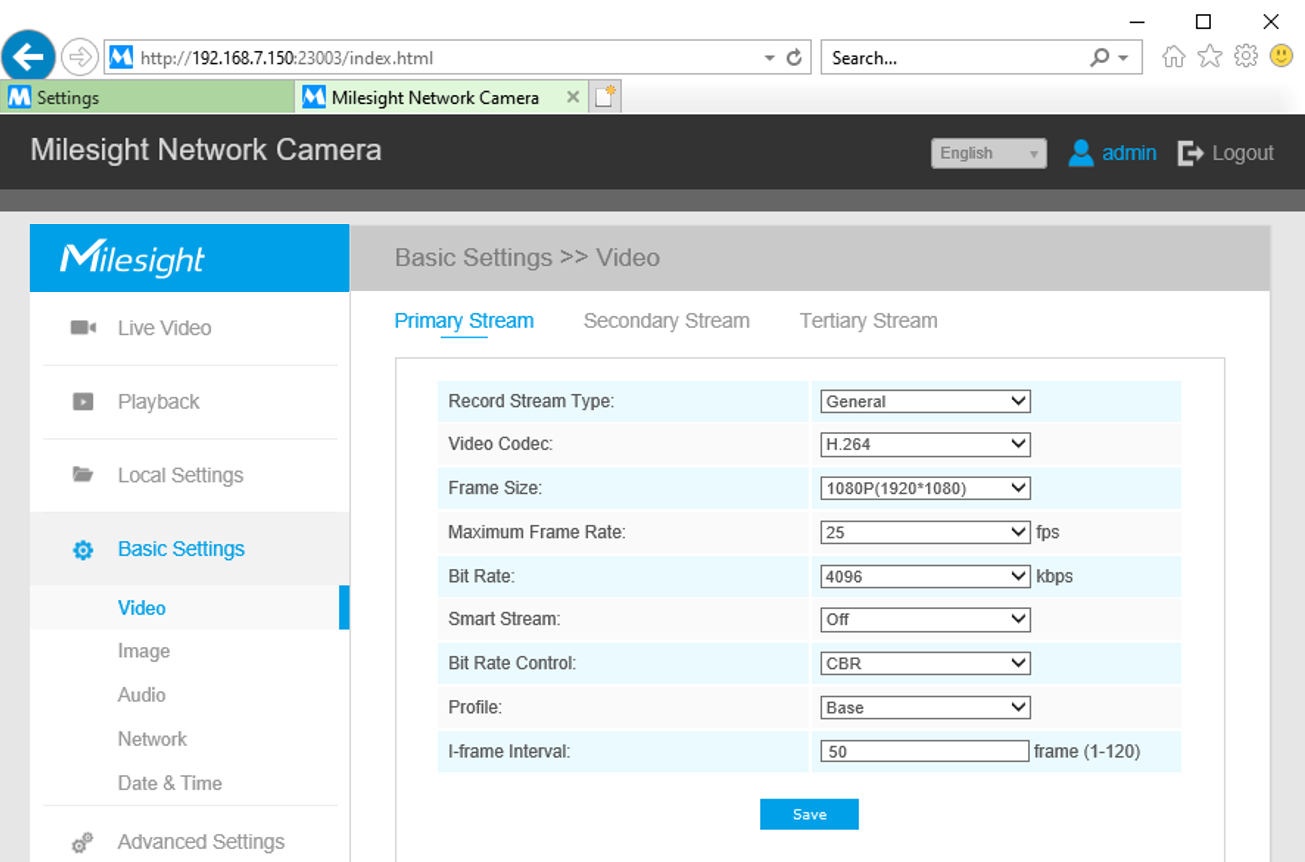Screen dimensions: 1305x862
Task: Open Playback in sidebar
Action: click(x=158, y=402)
